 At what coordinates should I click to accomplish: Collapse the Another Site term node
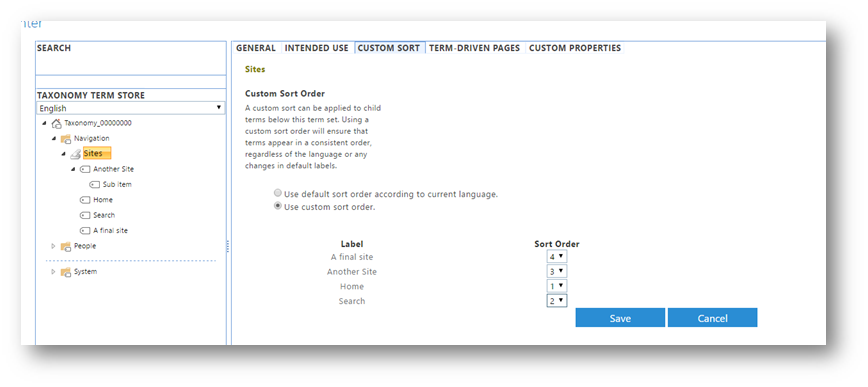(74, 169)
